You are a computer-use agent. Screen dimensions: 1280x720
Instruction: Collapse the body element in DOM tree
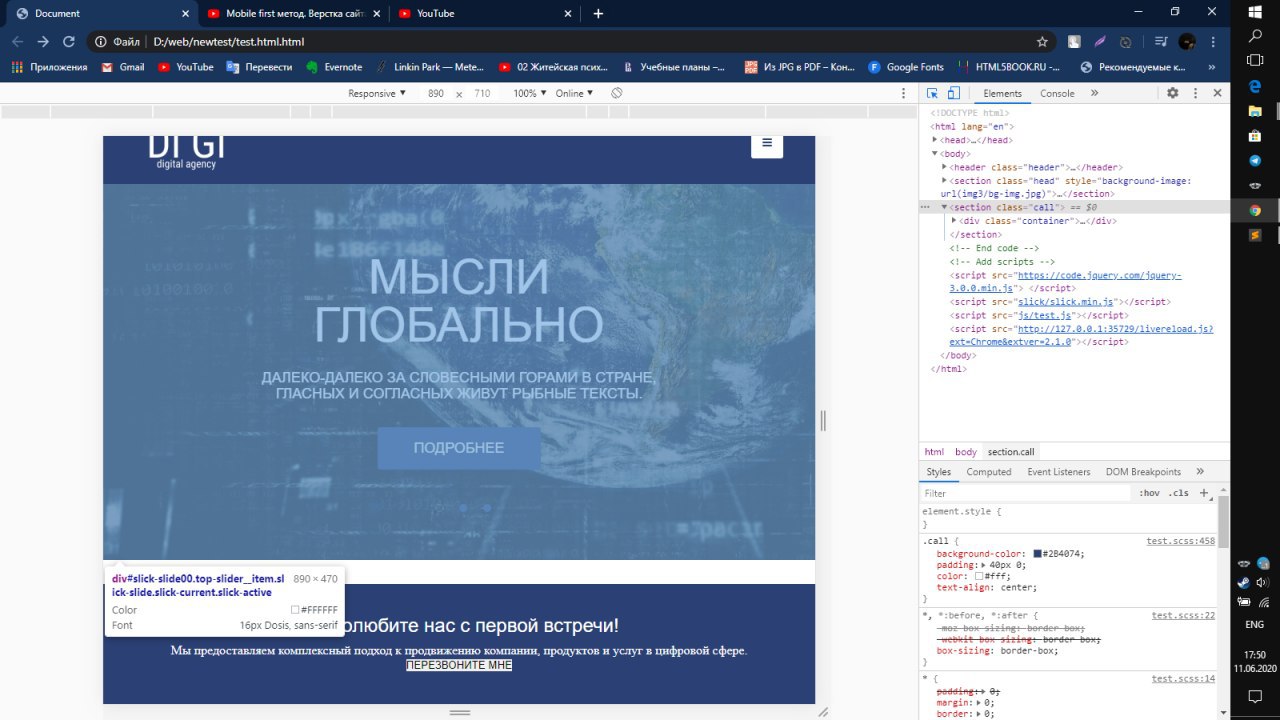pyautogui.click(x=935, y=154)
